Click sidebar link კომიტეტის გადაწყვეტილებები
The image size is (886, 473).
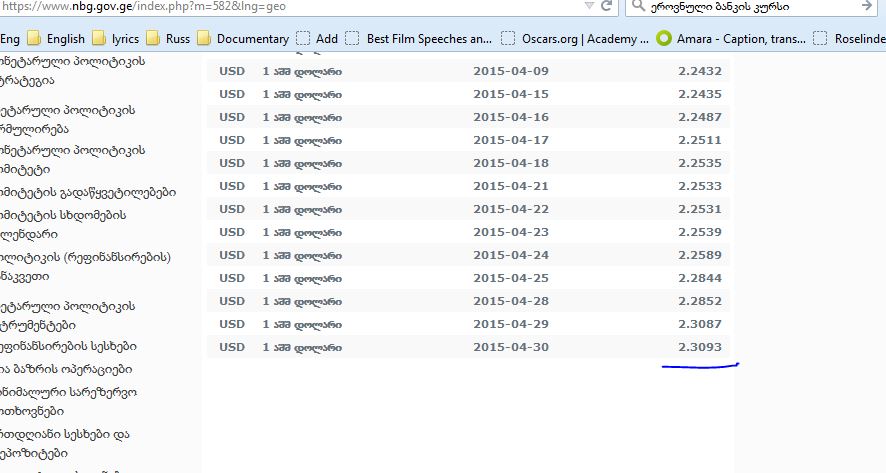coord(88,192)
